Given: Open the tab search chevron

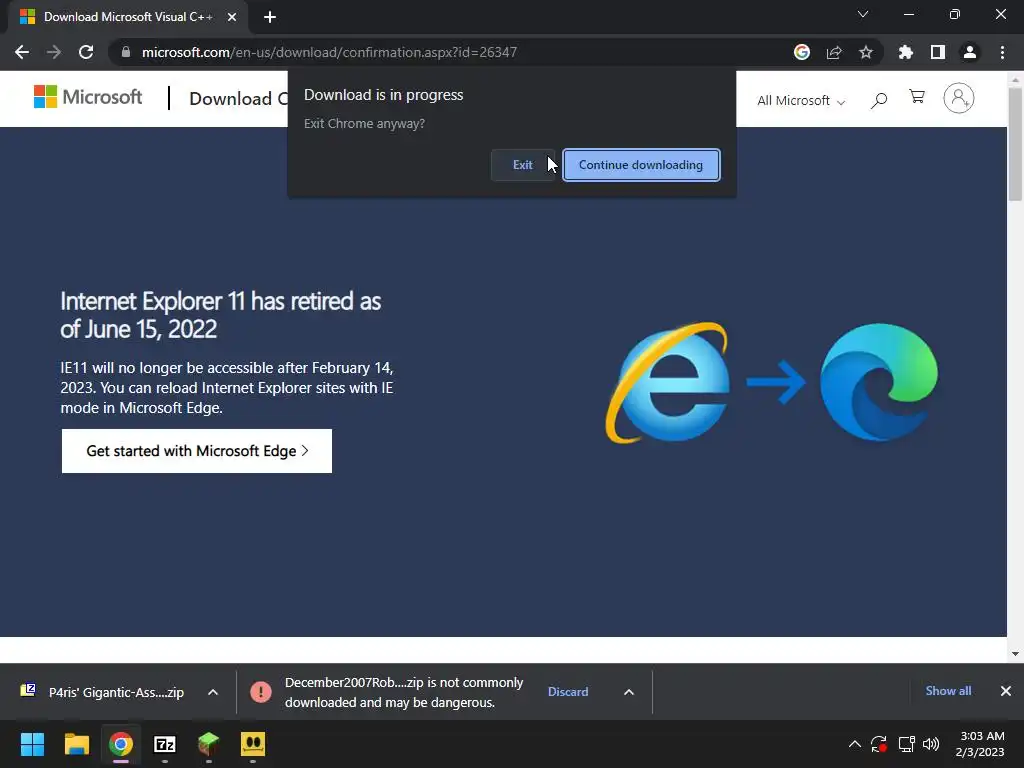Looking at the screenshot, I should coord(863,14).
